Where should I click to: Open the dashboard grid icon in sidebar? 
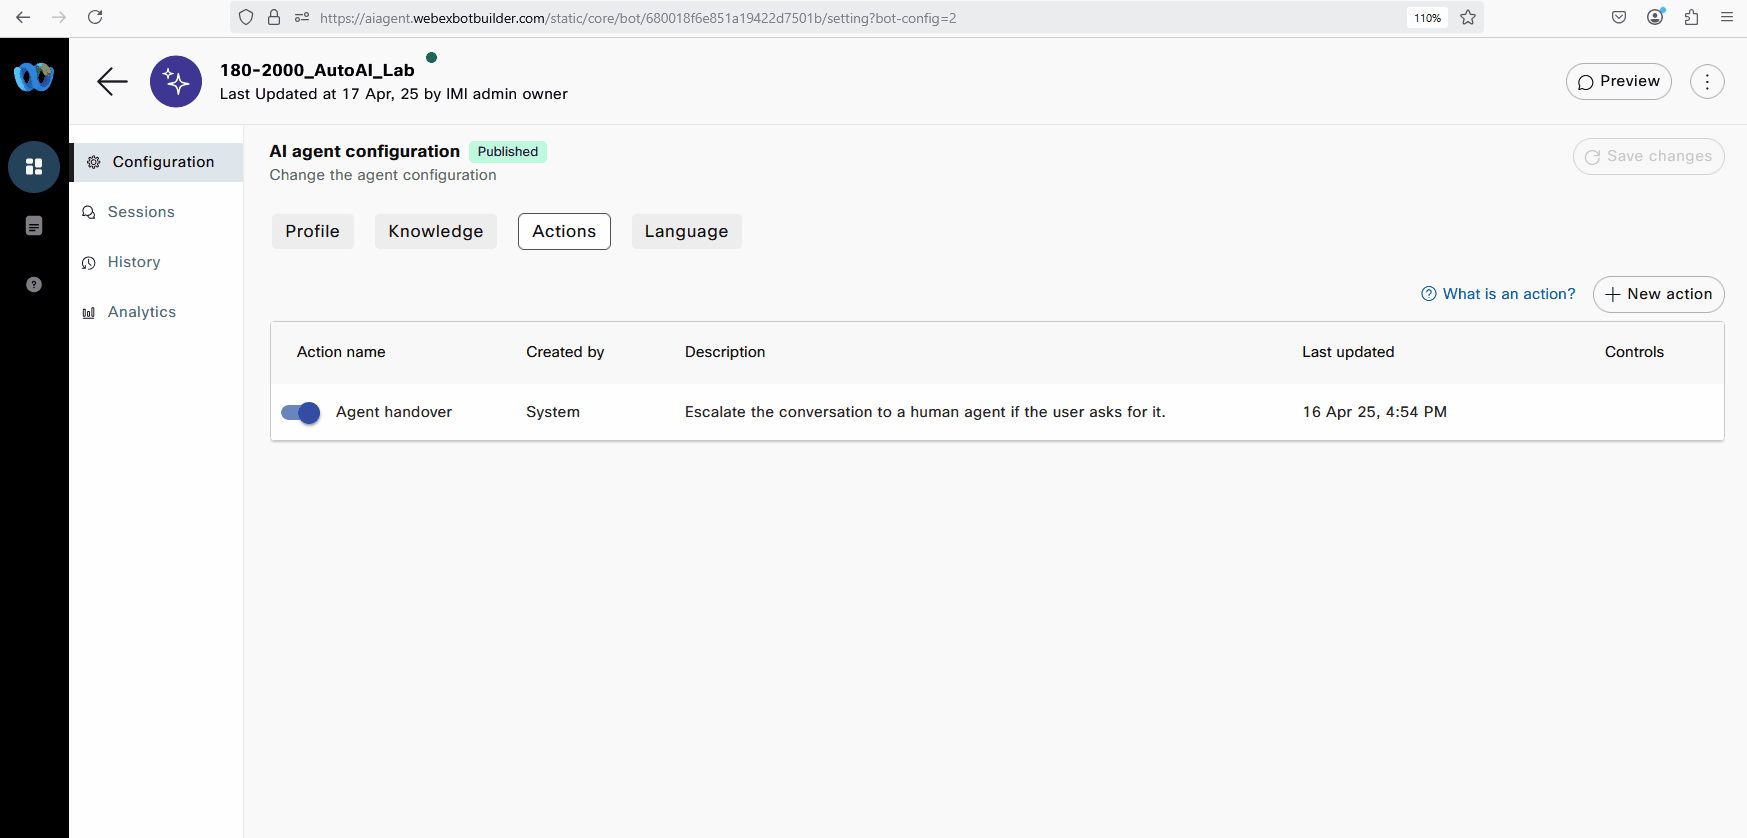point(34,167)
